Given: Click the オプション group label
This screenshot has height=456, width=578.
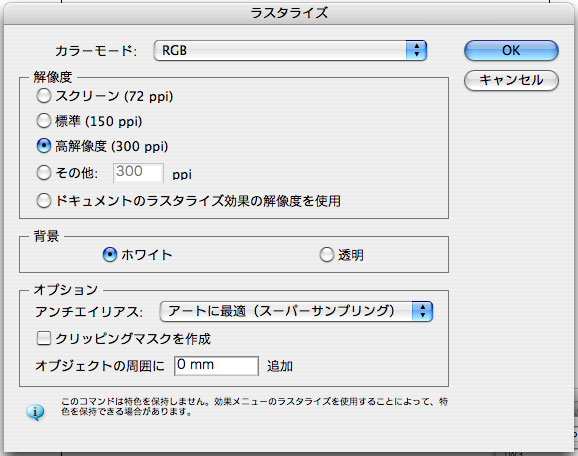Looking at the screenshot, I should (x=66, y=289).
